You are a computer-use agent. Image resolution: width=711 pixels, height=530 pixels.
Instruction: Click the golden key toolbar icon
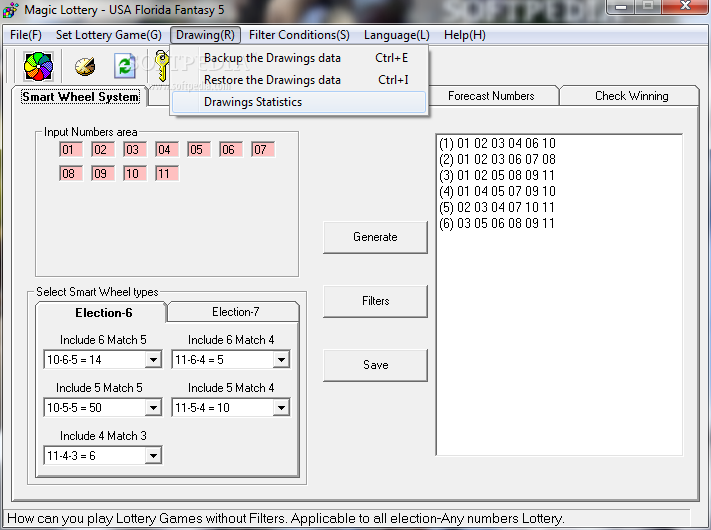point(161,66)
